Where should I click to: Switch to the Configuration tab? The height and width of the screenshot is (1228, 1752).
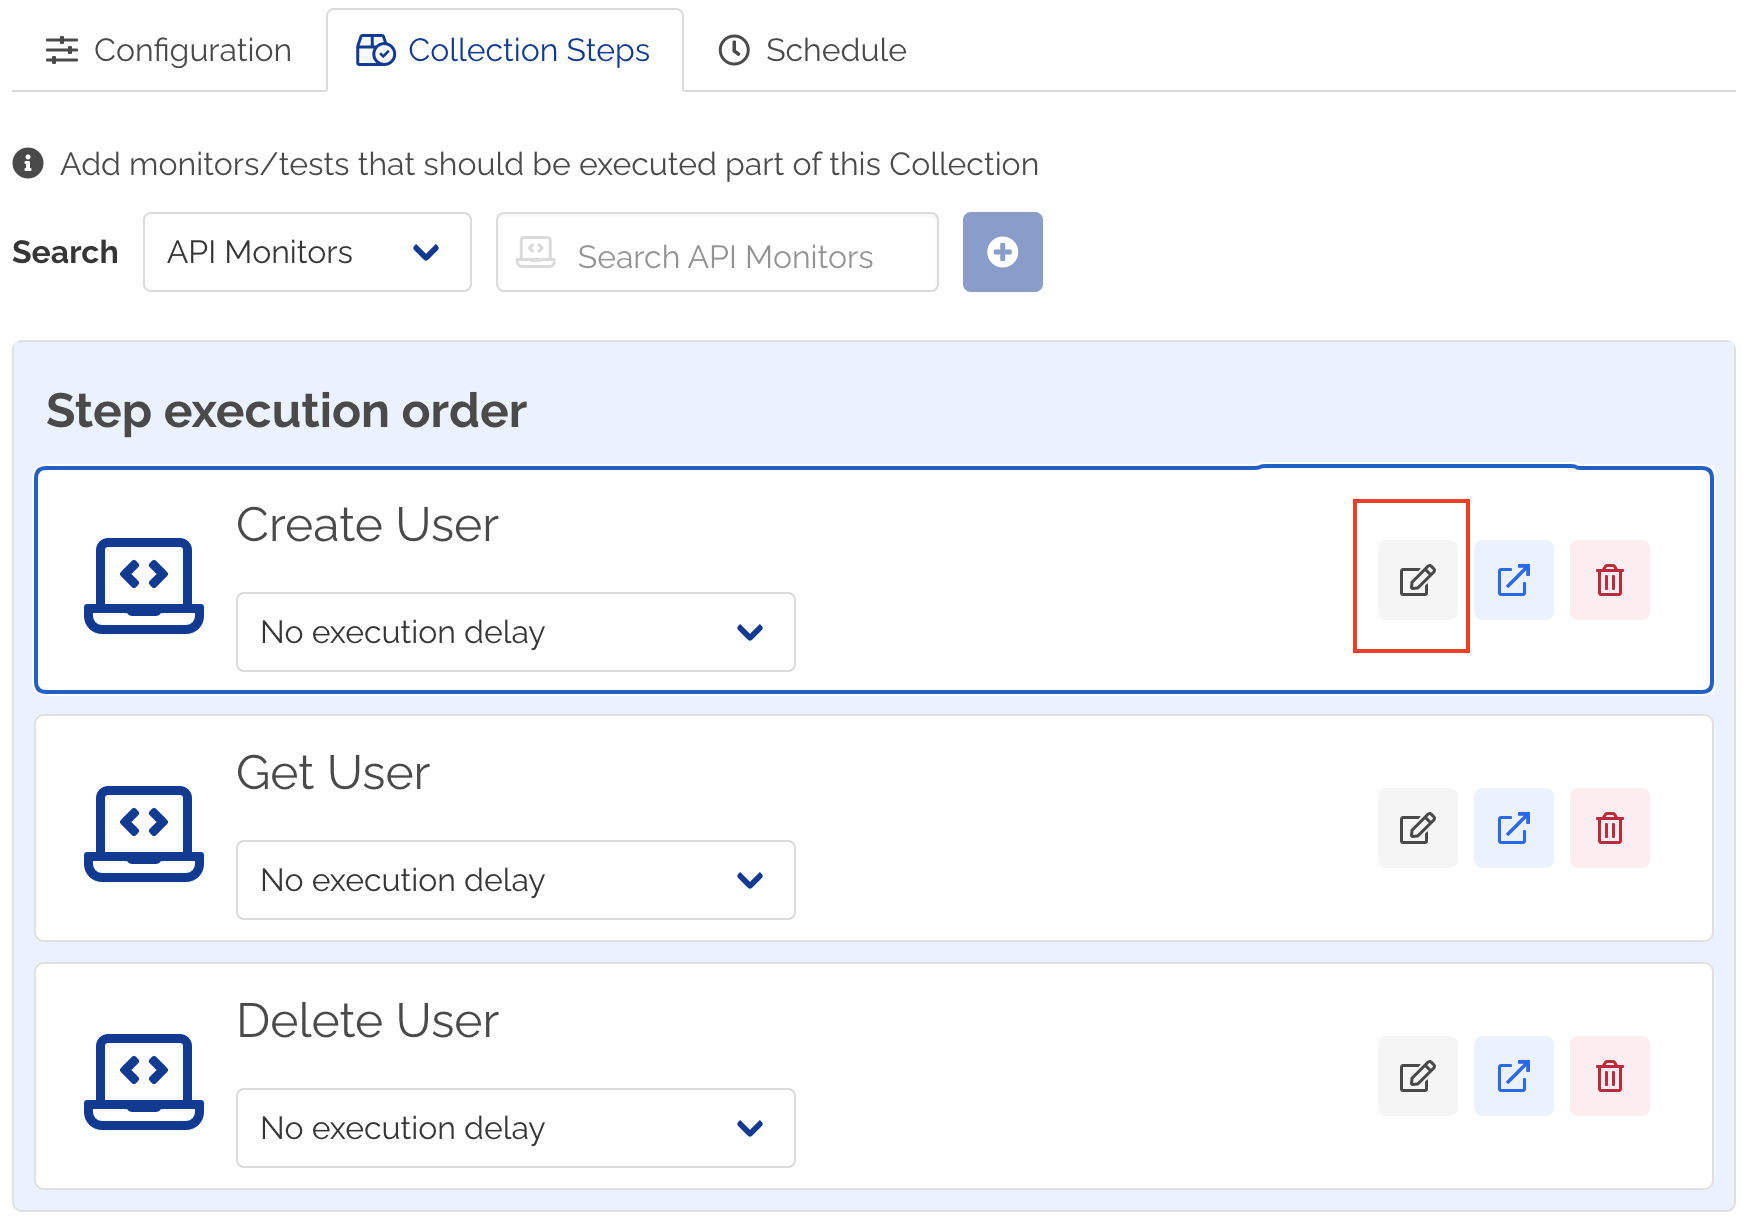(x=168, y=50)
